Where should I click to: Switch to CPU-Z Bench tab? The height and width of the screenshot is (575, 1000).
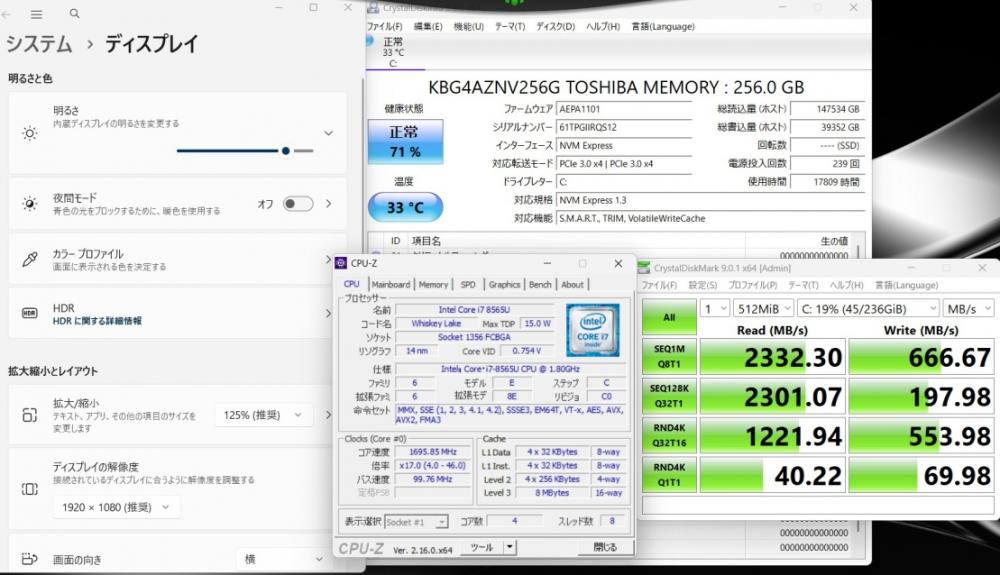(x=540, y=284)
